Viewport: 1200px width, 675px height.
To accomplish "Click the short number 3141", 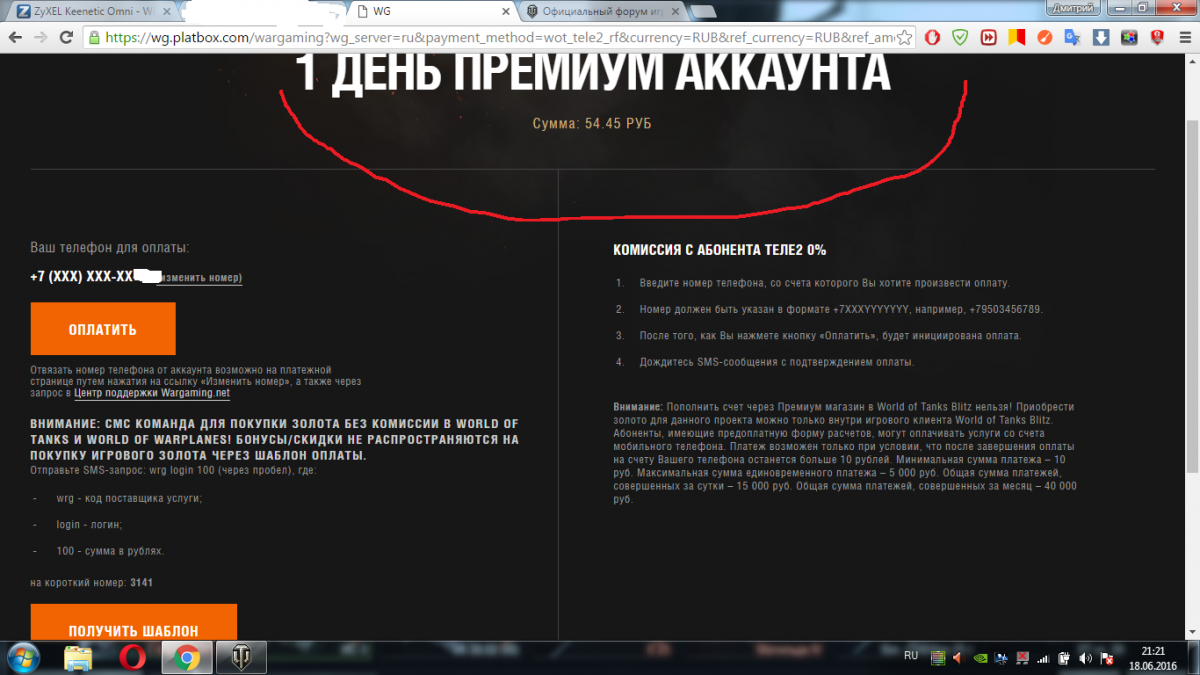I will (141, 582).
